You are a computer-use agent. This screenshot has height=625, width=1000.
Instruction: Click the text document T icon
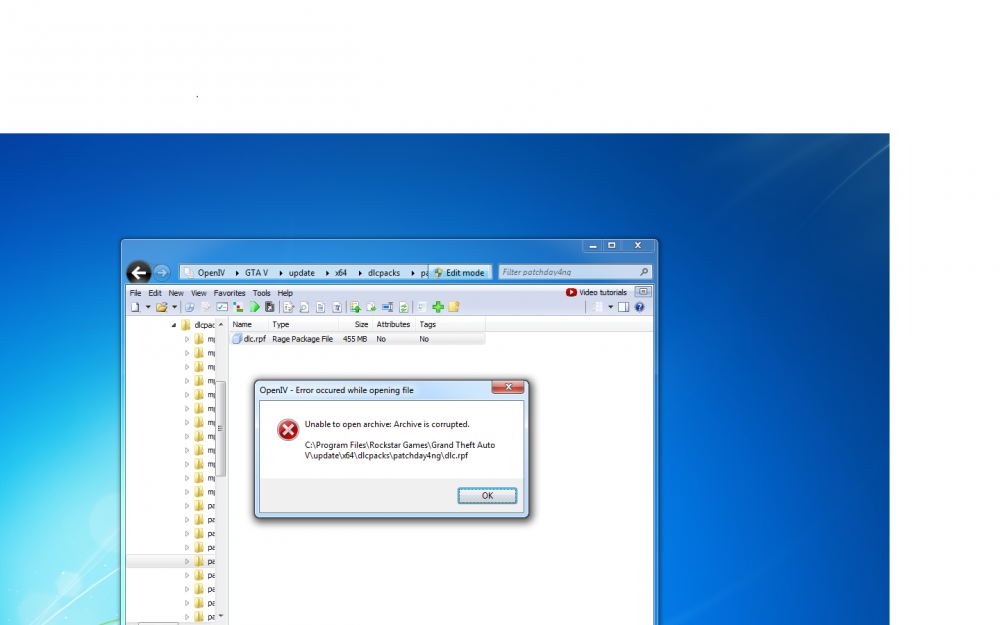click(337, 307)
